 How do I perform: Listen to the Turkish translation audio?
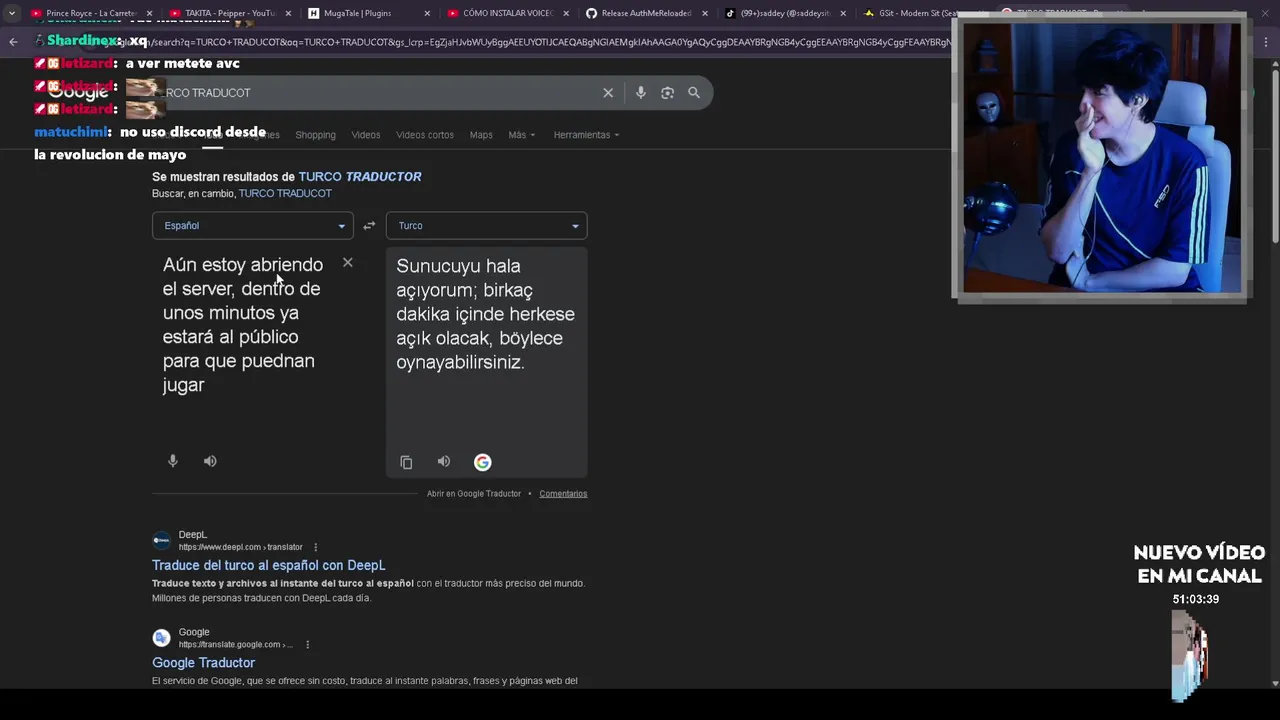tap(444, 461)
